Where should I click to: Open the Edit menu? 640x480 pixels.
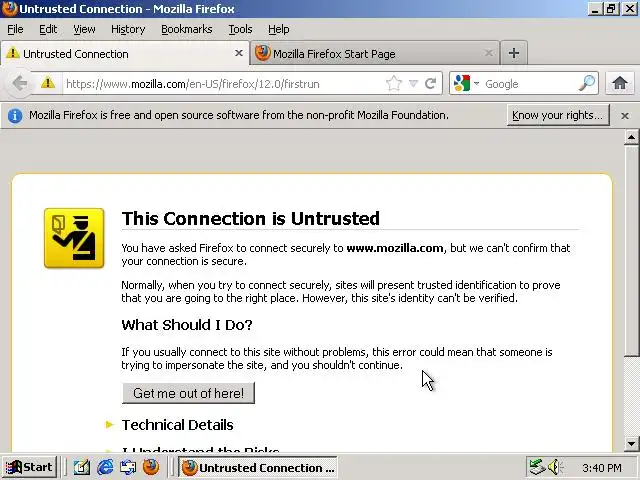[48, 29]
